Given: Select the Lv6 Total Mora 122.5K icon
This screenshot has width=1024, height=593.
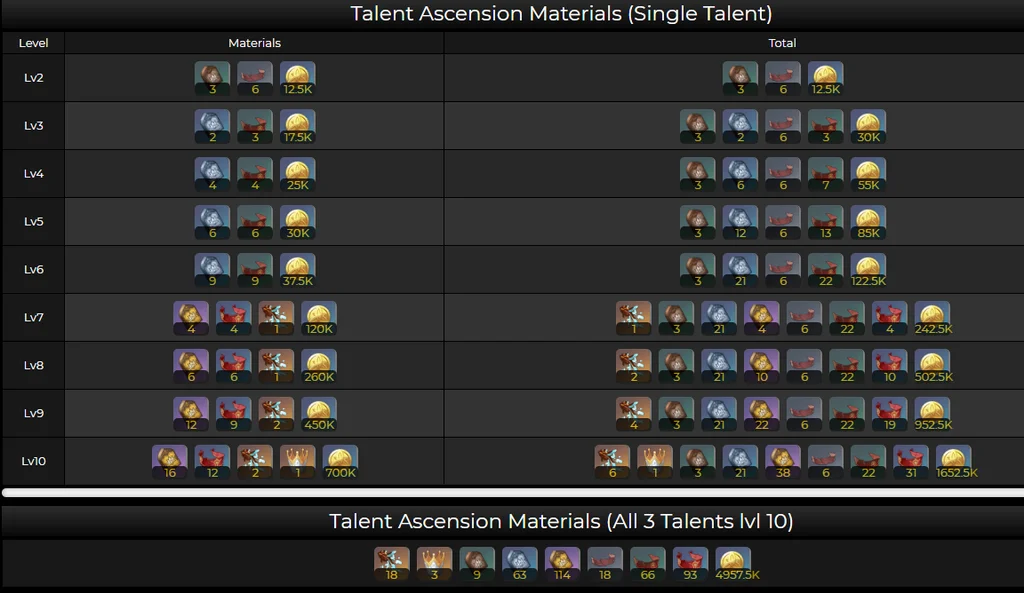Looking at the screenshot, I should point(868,270).
